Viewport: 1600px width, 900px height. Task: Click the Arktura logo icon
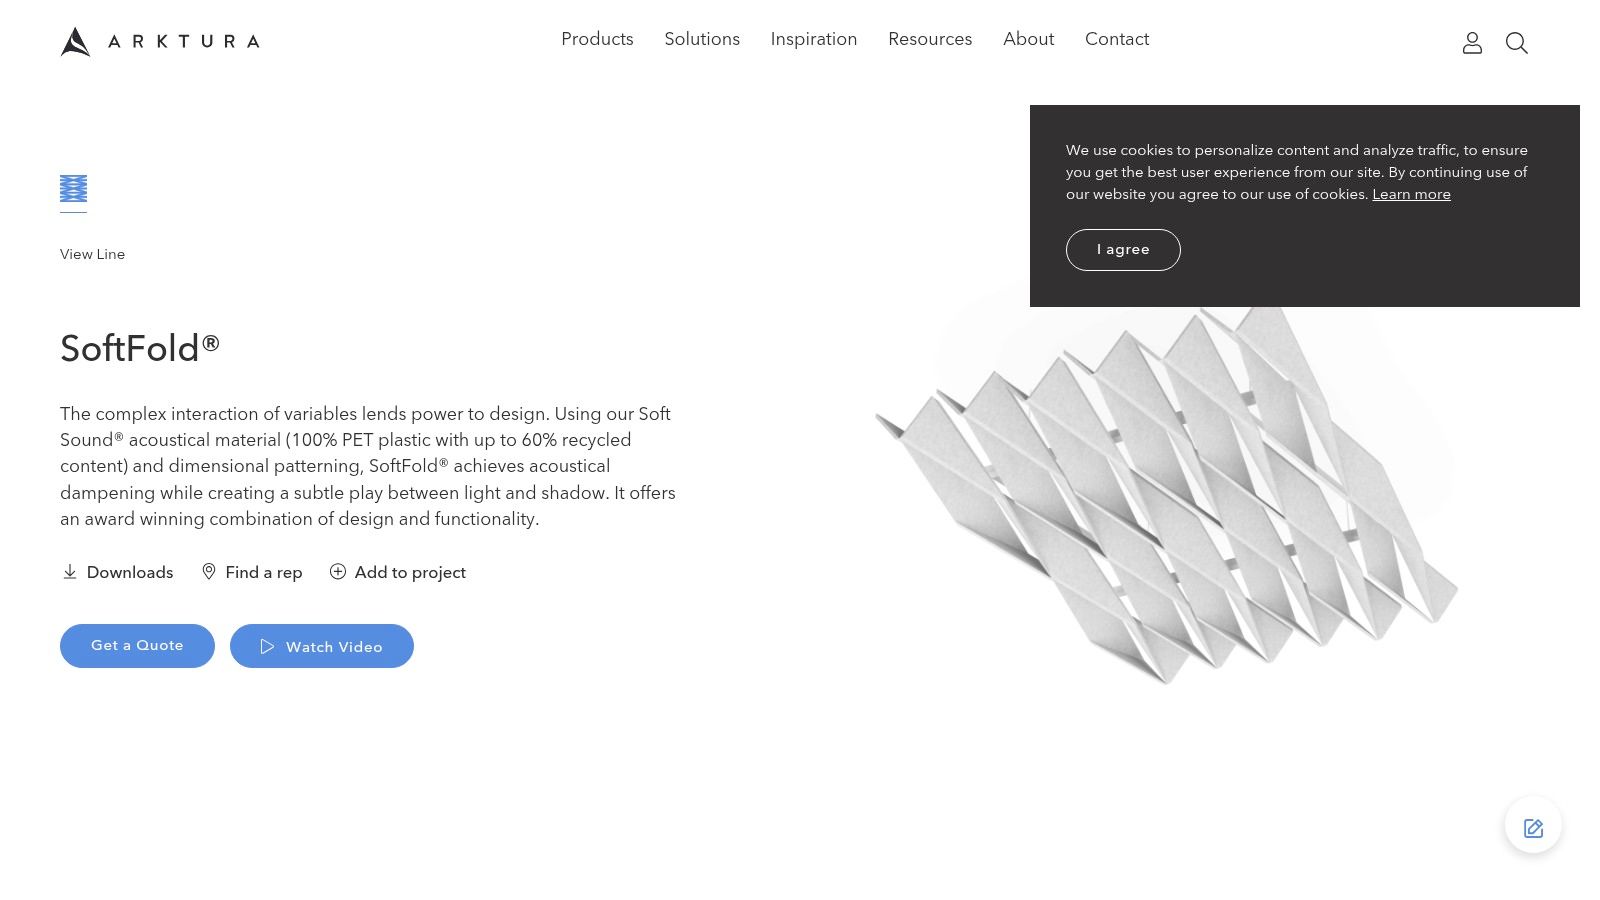(75, 42)
